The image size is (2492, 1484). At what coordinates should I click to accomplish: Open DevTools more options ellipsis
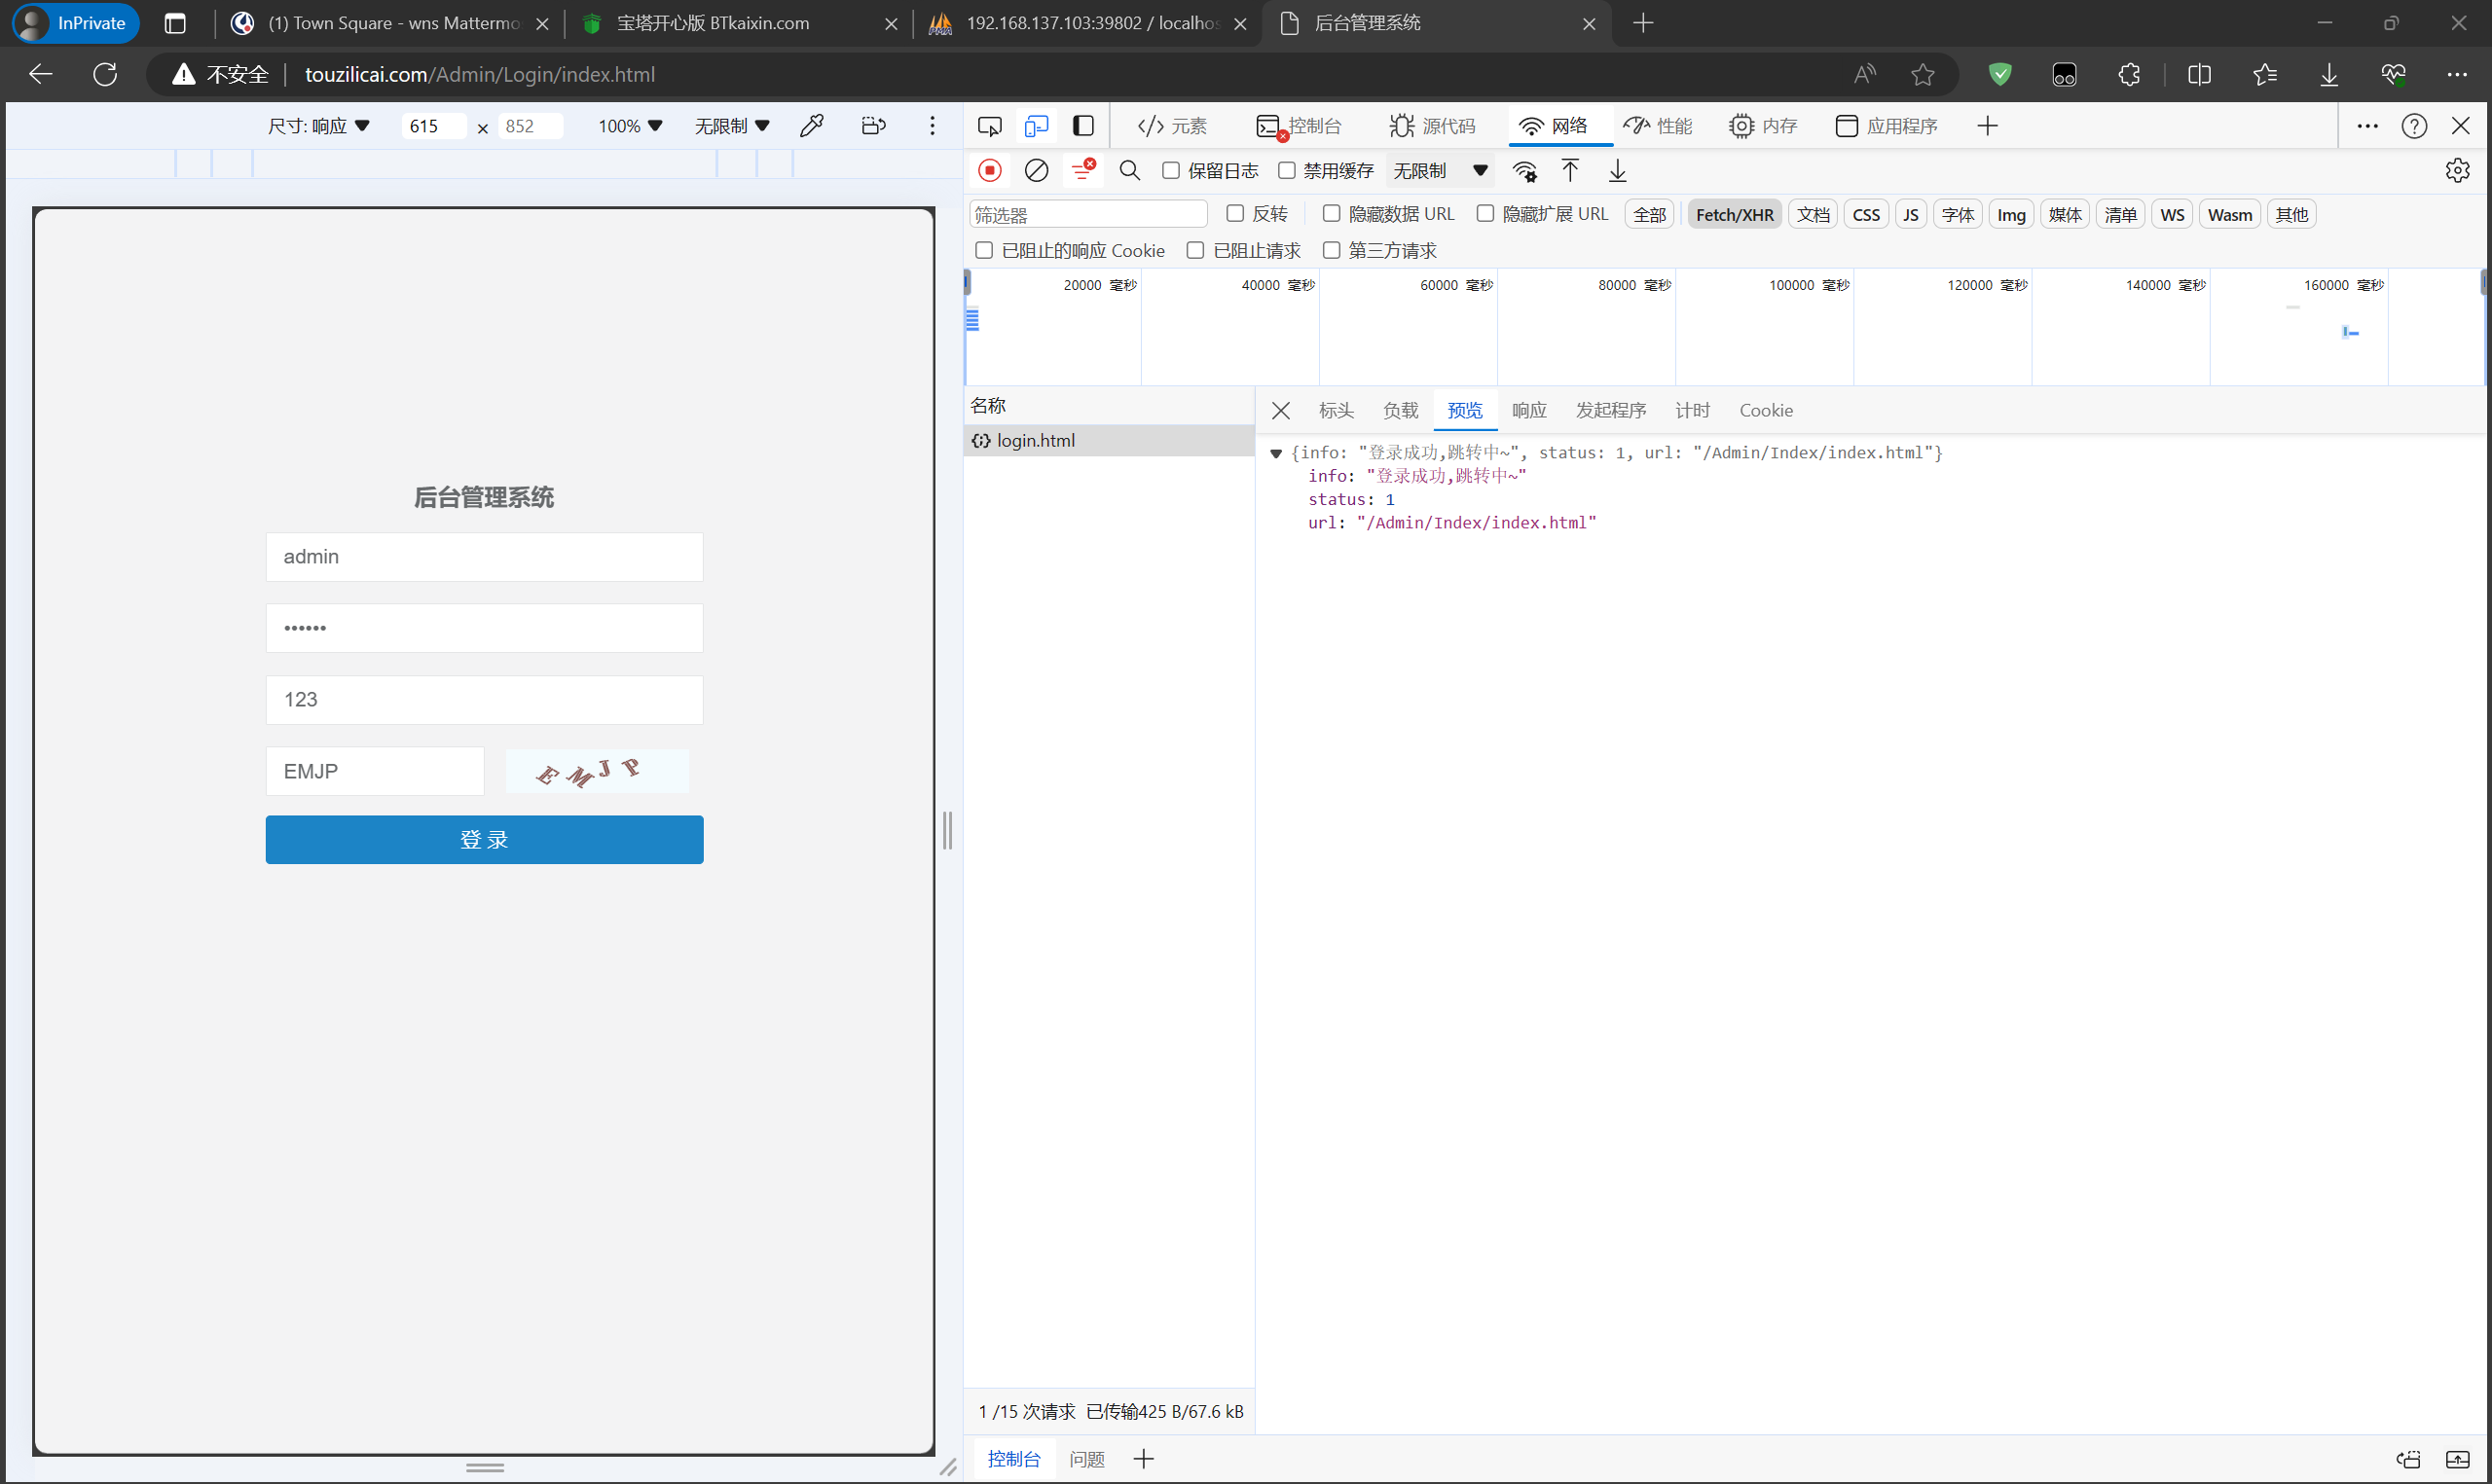2367,126
